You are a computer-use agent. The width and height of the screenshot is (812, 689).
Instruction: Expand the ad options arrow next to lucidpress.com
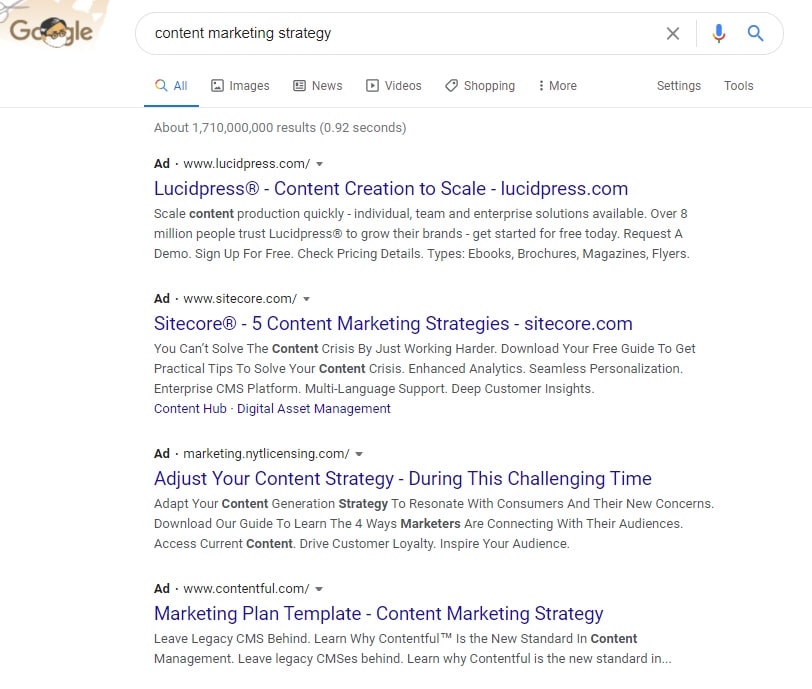click(319, 163)
